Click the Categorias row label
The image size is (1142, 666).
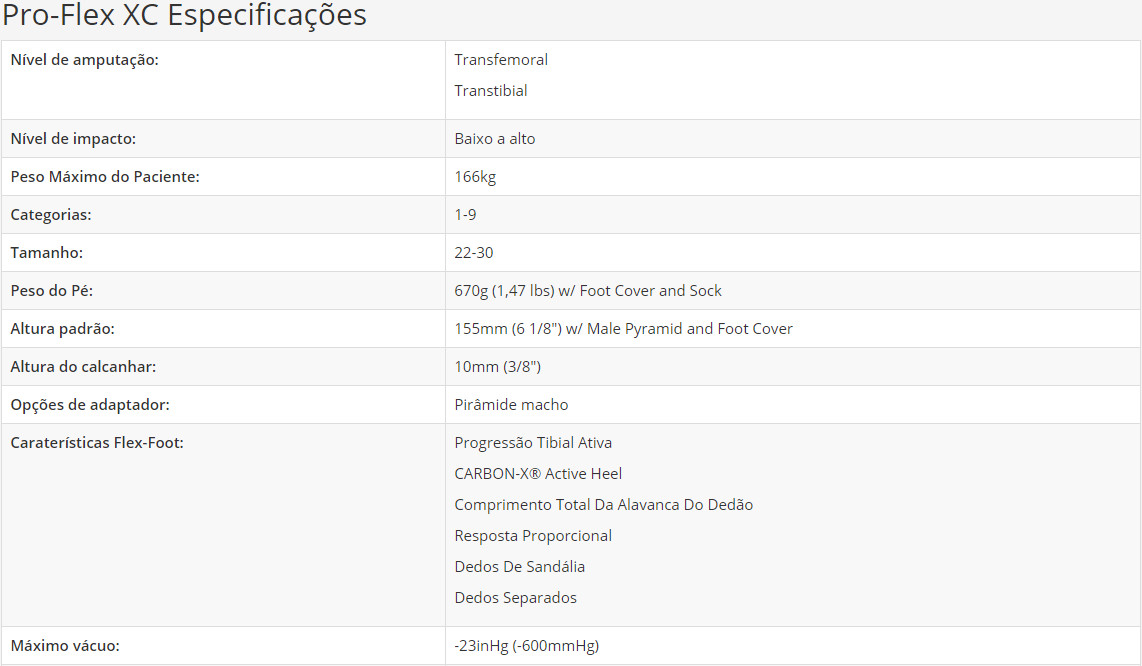pos(51,215)
